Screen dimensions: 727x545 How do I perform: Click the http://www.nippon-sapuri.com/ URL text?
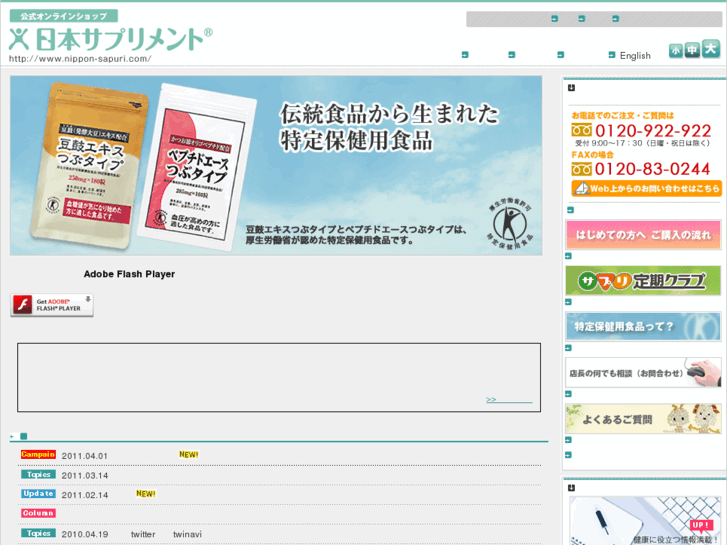(80, 59)
